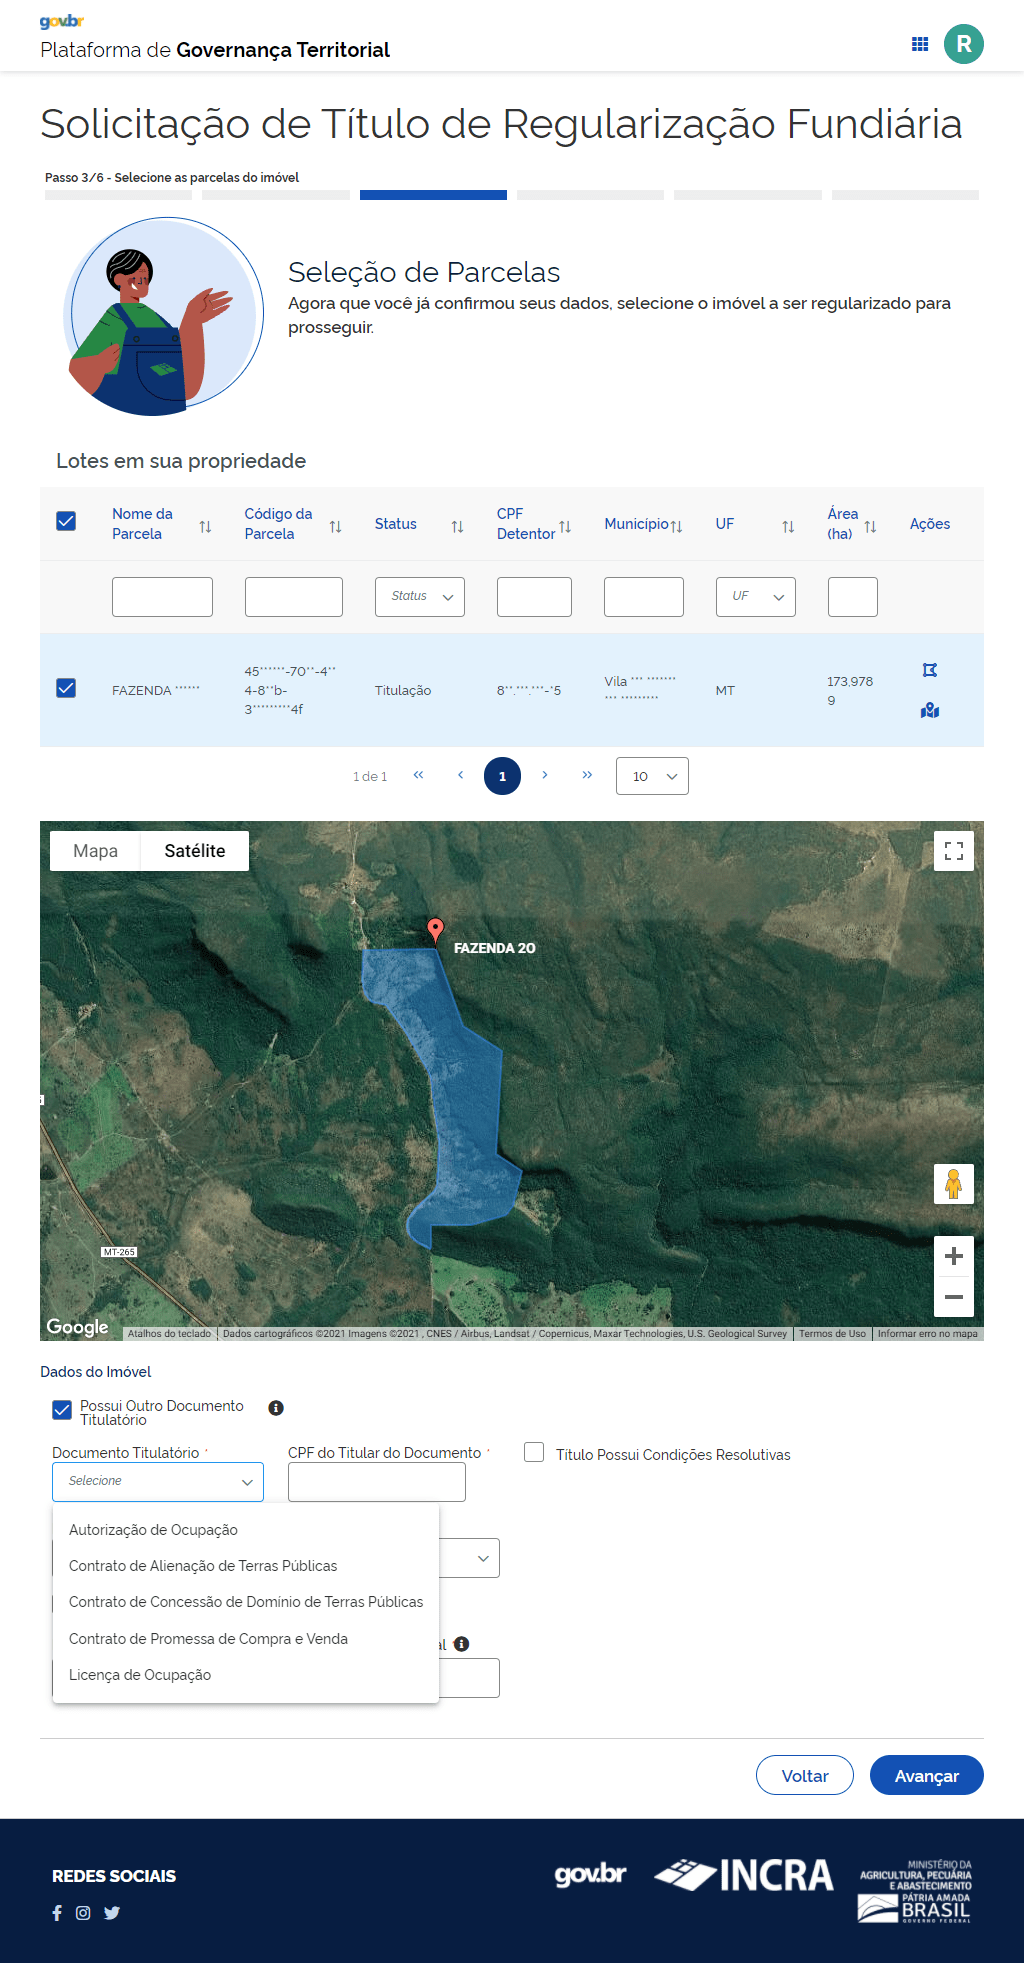Enter fullscreen map view
This screenshot has width=1024, height=1963.
(953, 851)
